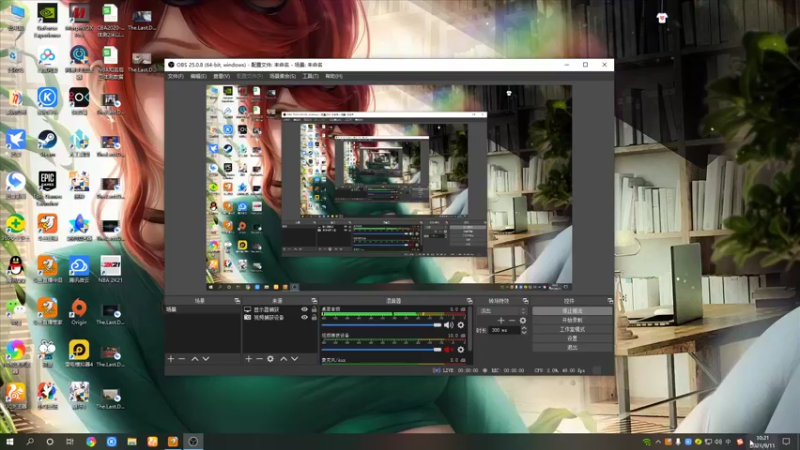Open 设置 settings from Controls panel
Viewport: 800px width, 450px height.
[572, 338]
